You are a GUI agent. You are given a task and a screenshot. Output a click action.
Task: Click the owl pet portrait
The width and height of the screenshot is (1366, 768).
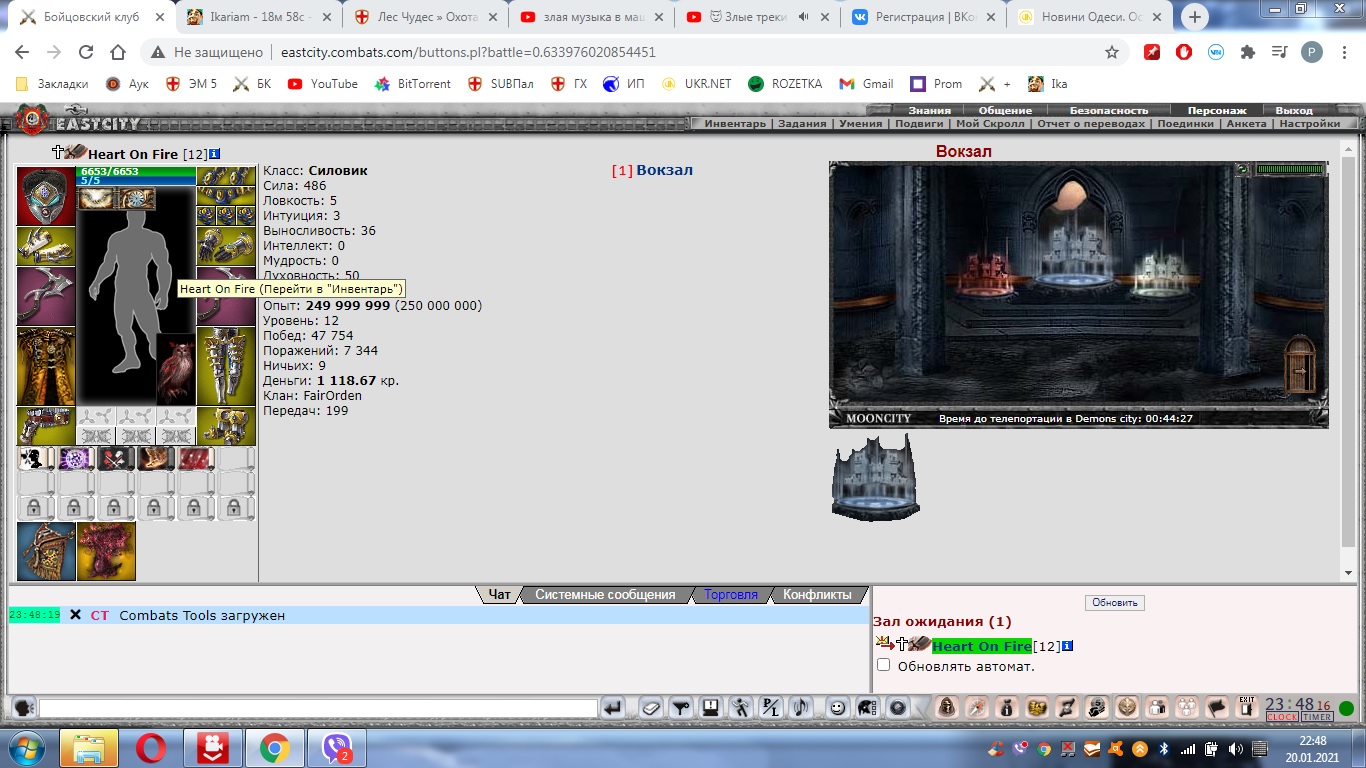point(176,369)
